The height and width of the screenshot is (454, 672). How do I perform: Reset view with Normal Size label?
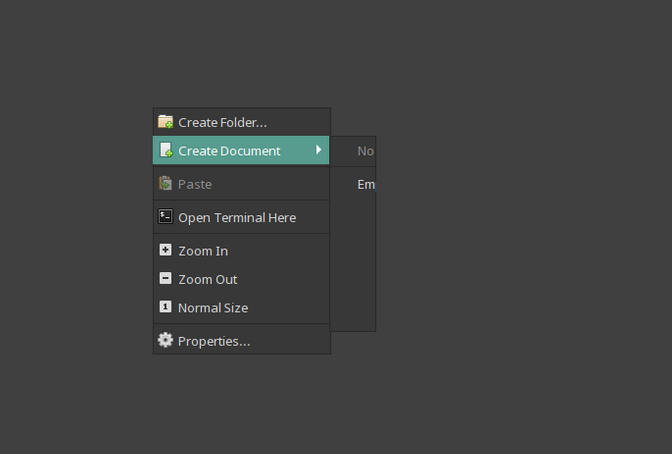tap(213, 308)
